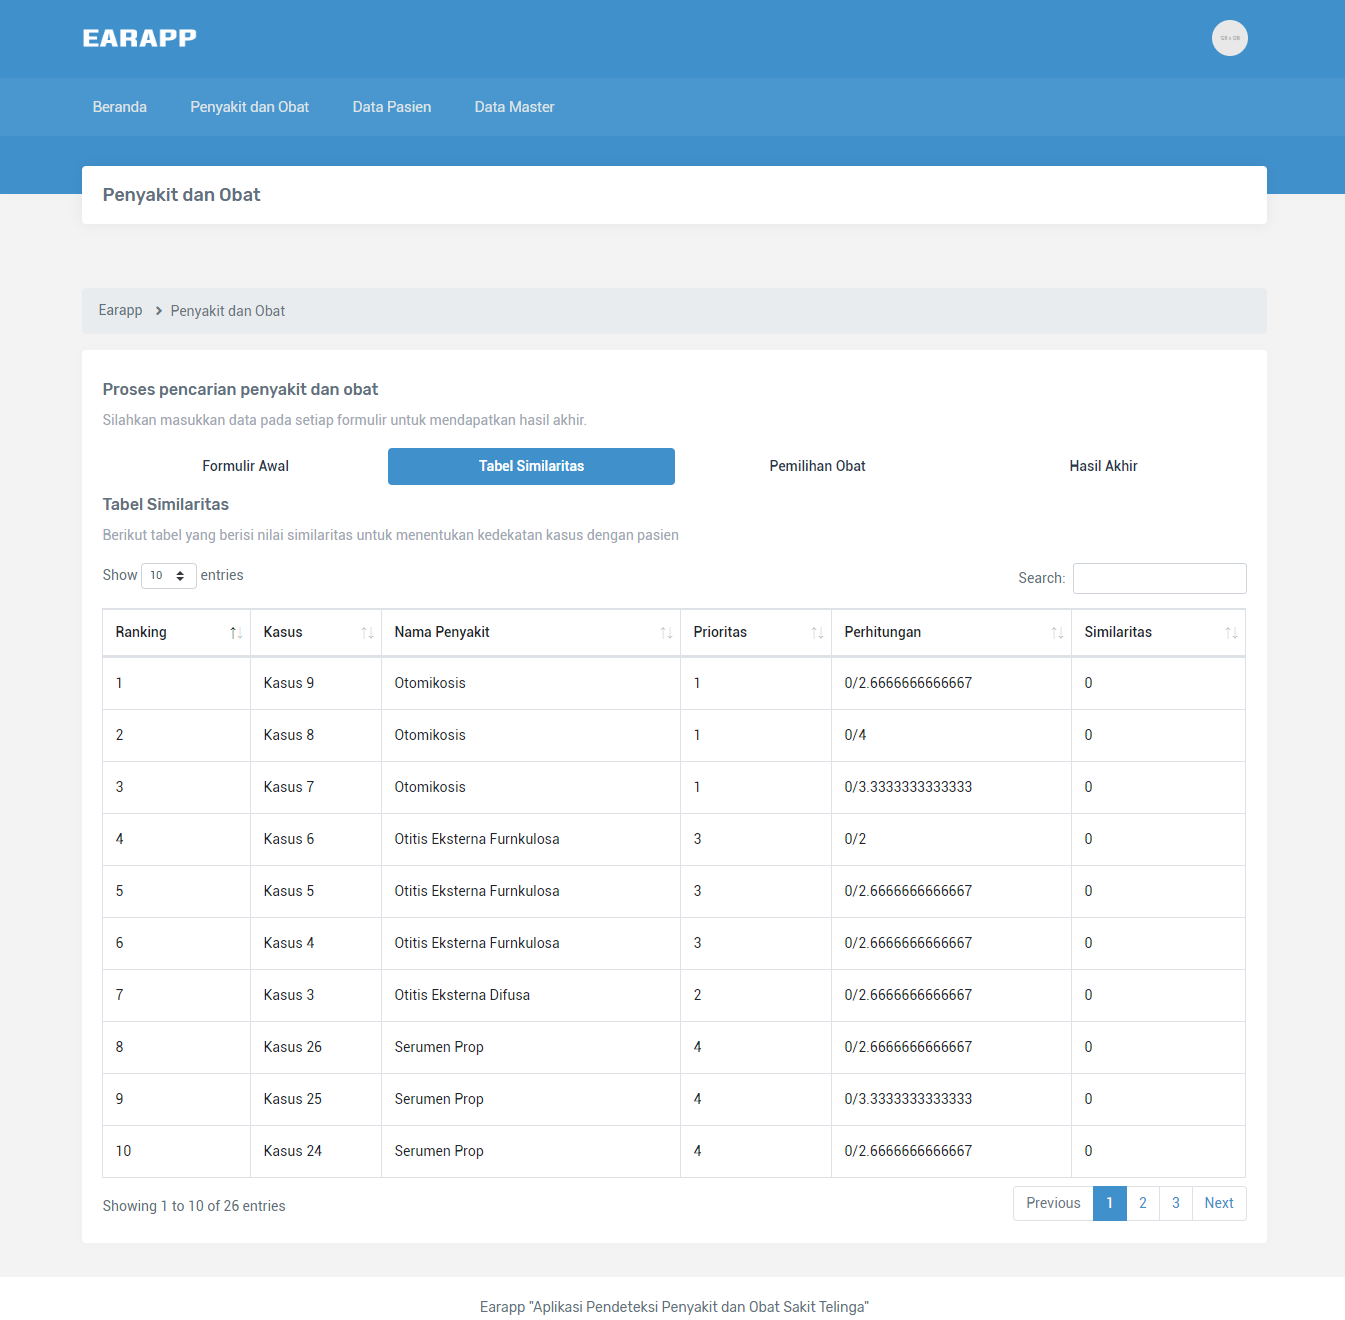Click Earapp breadcrumb link

click(x=120, y=311)
